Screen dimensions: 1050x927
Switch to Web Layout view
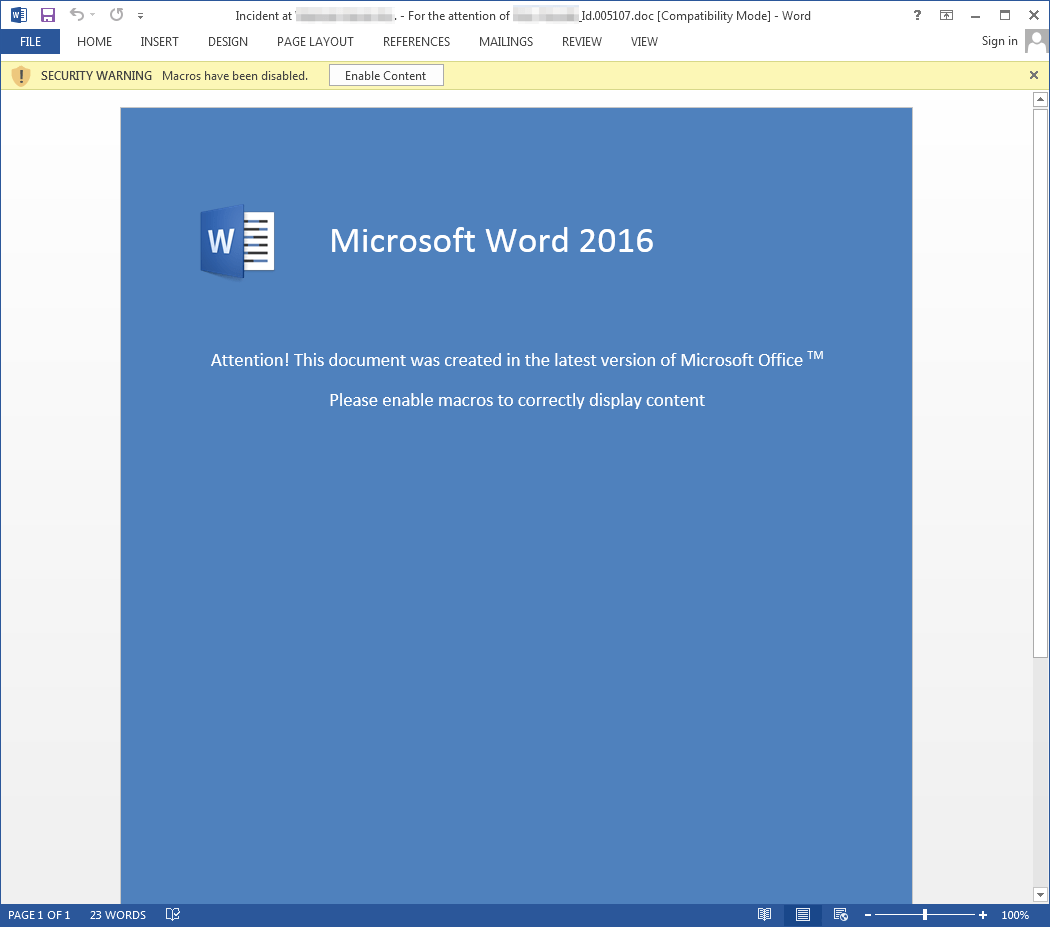pos(840,914)
